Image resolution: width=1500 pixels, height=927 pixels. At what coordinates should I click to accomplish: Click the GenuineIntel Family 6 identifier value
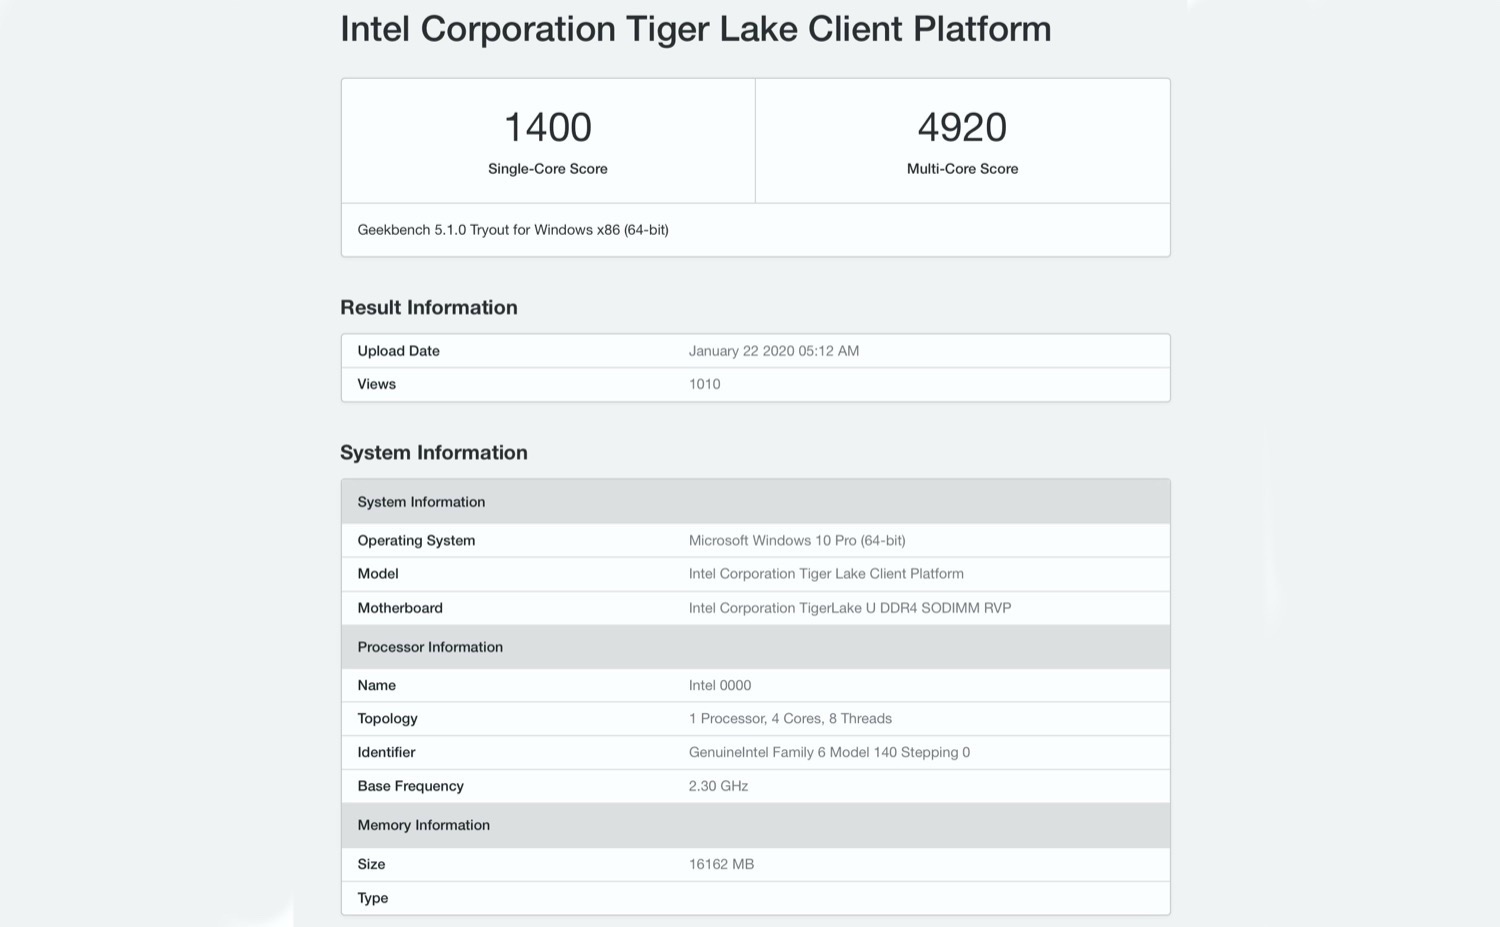(x=829, y=752)
